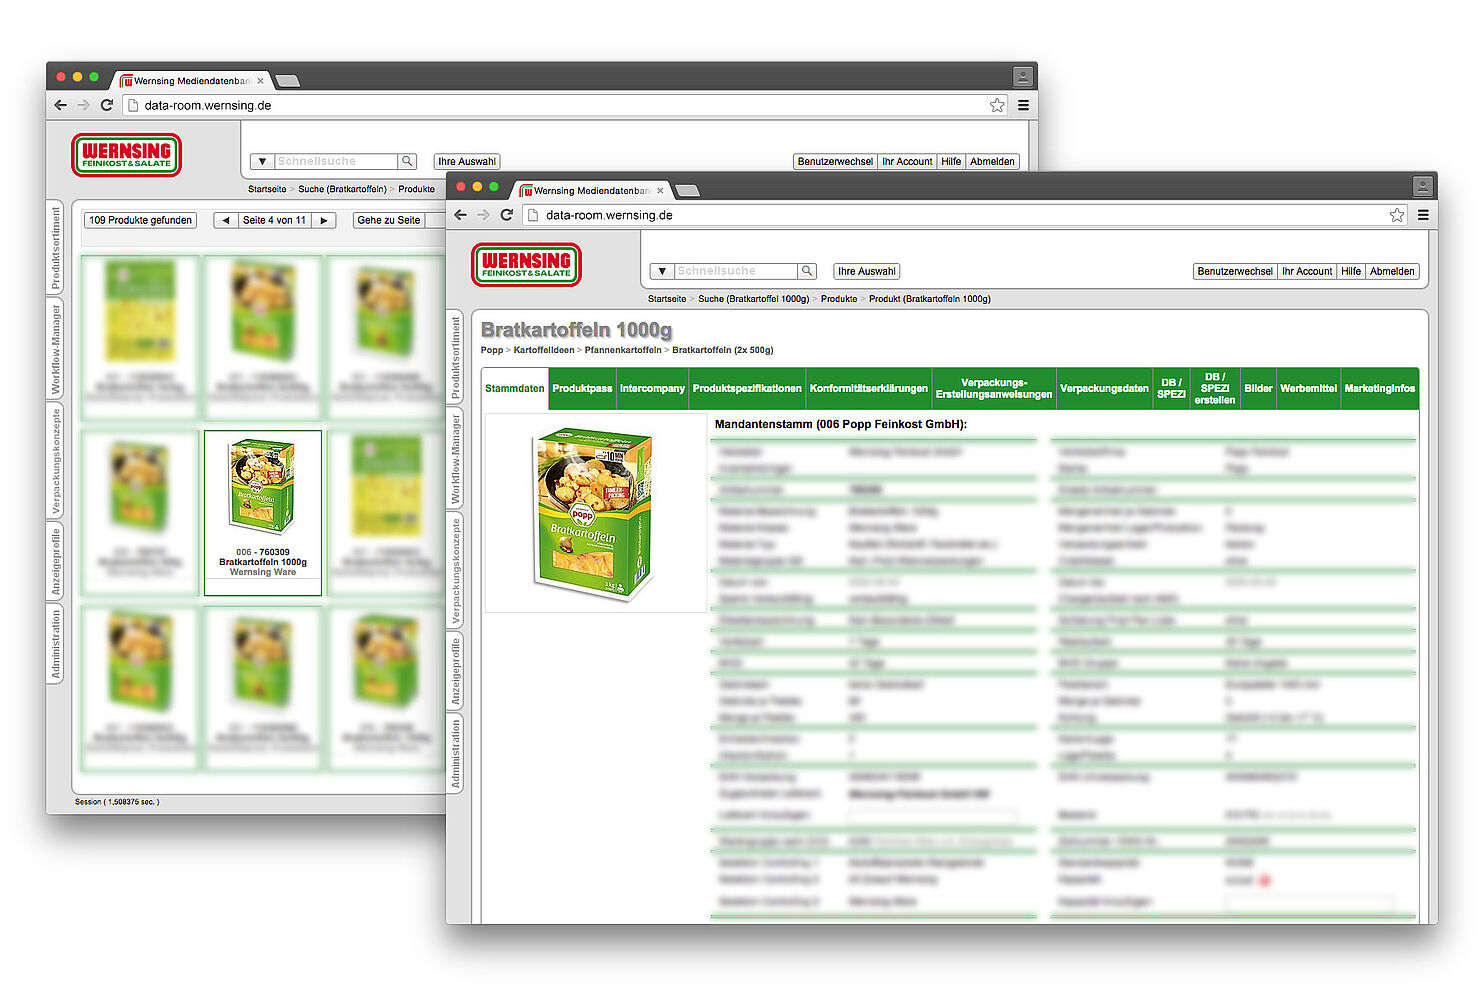Open the DB / SPEZI tab
Viewport: 1484px width, 990px height.
click(x=1171, y=388)
